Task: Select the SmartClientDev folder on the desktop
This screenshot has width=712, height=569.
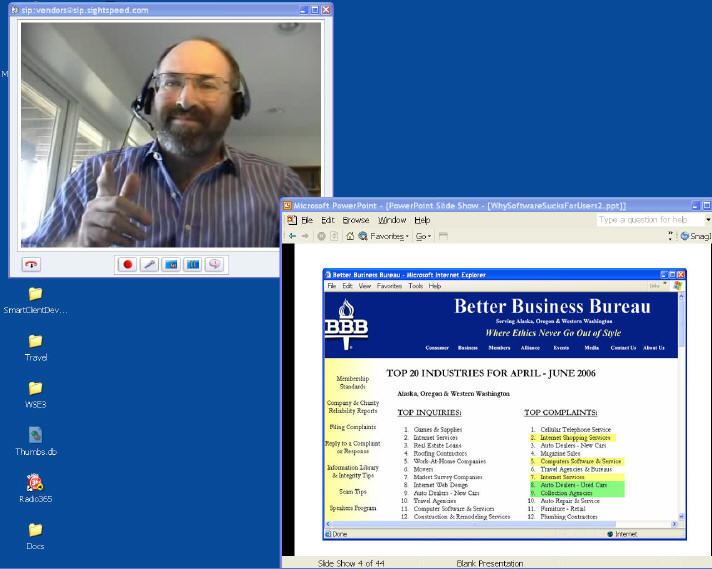Action: tap(35, 301)
